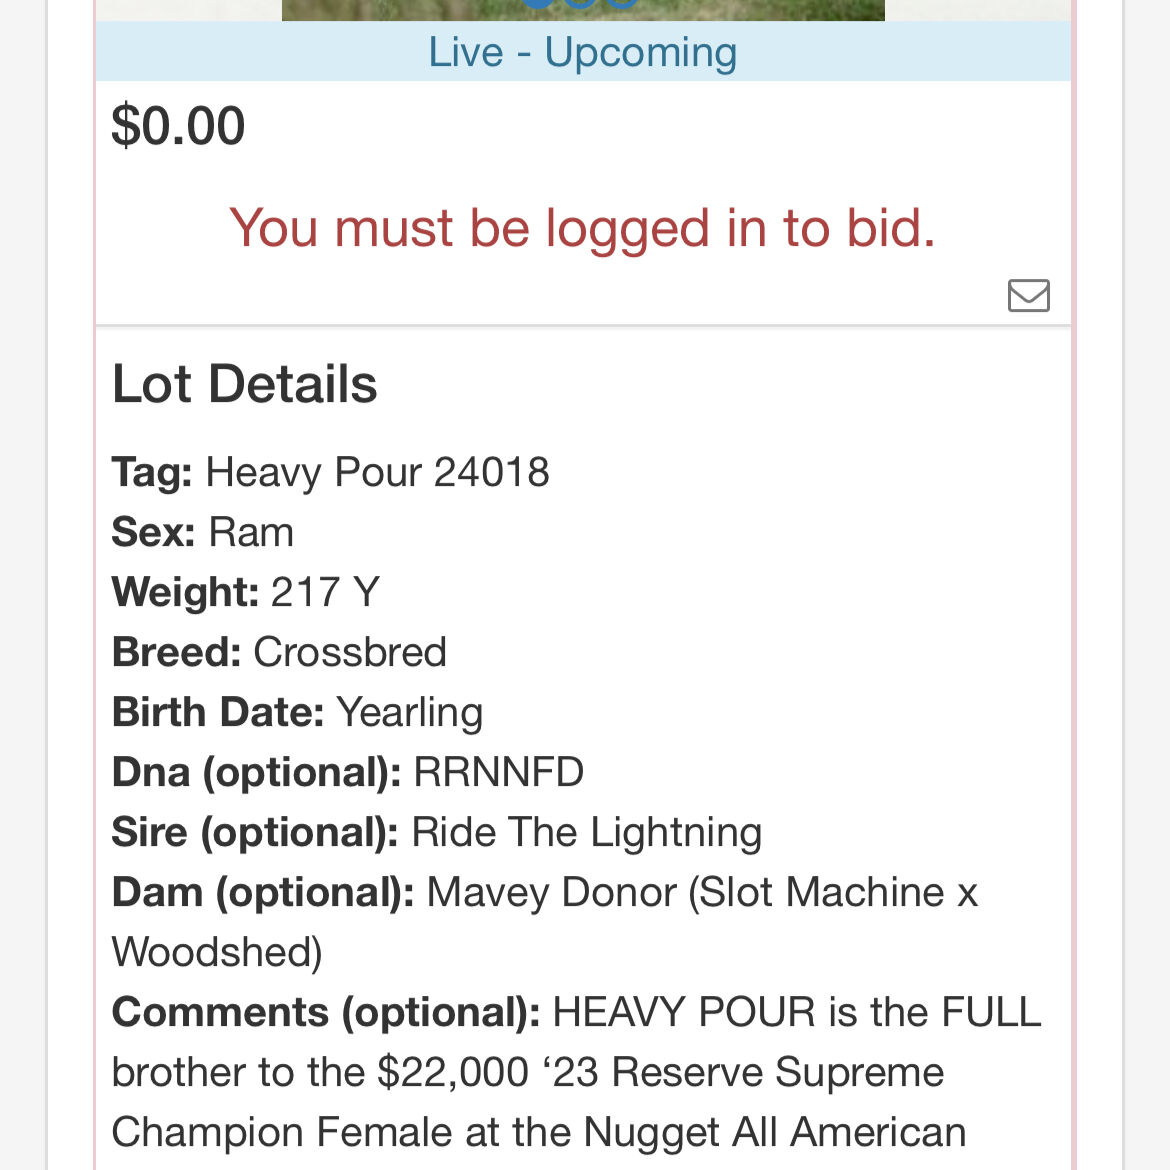Image resolution: width=1170 pixels, height=1170 pixels.
Task: Click the Sire name Ride The Lightning
Action: click(x=586, y=832)
